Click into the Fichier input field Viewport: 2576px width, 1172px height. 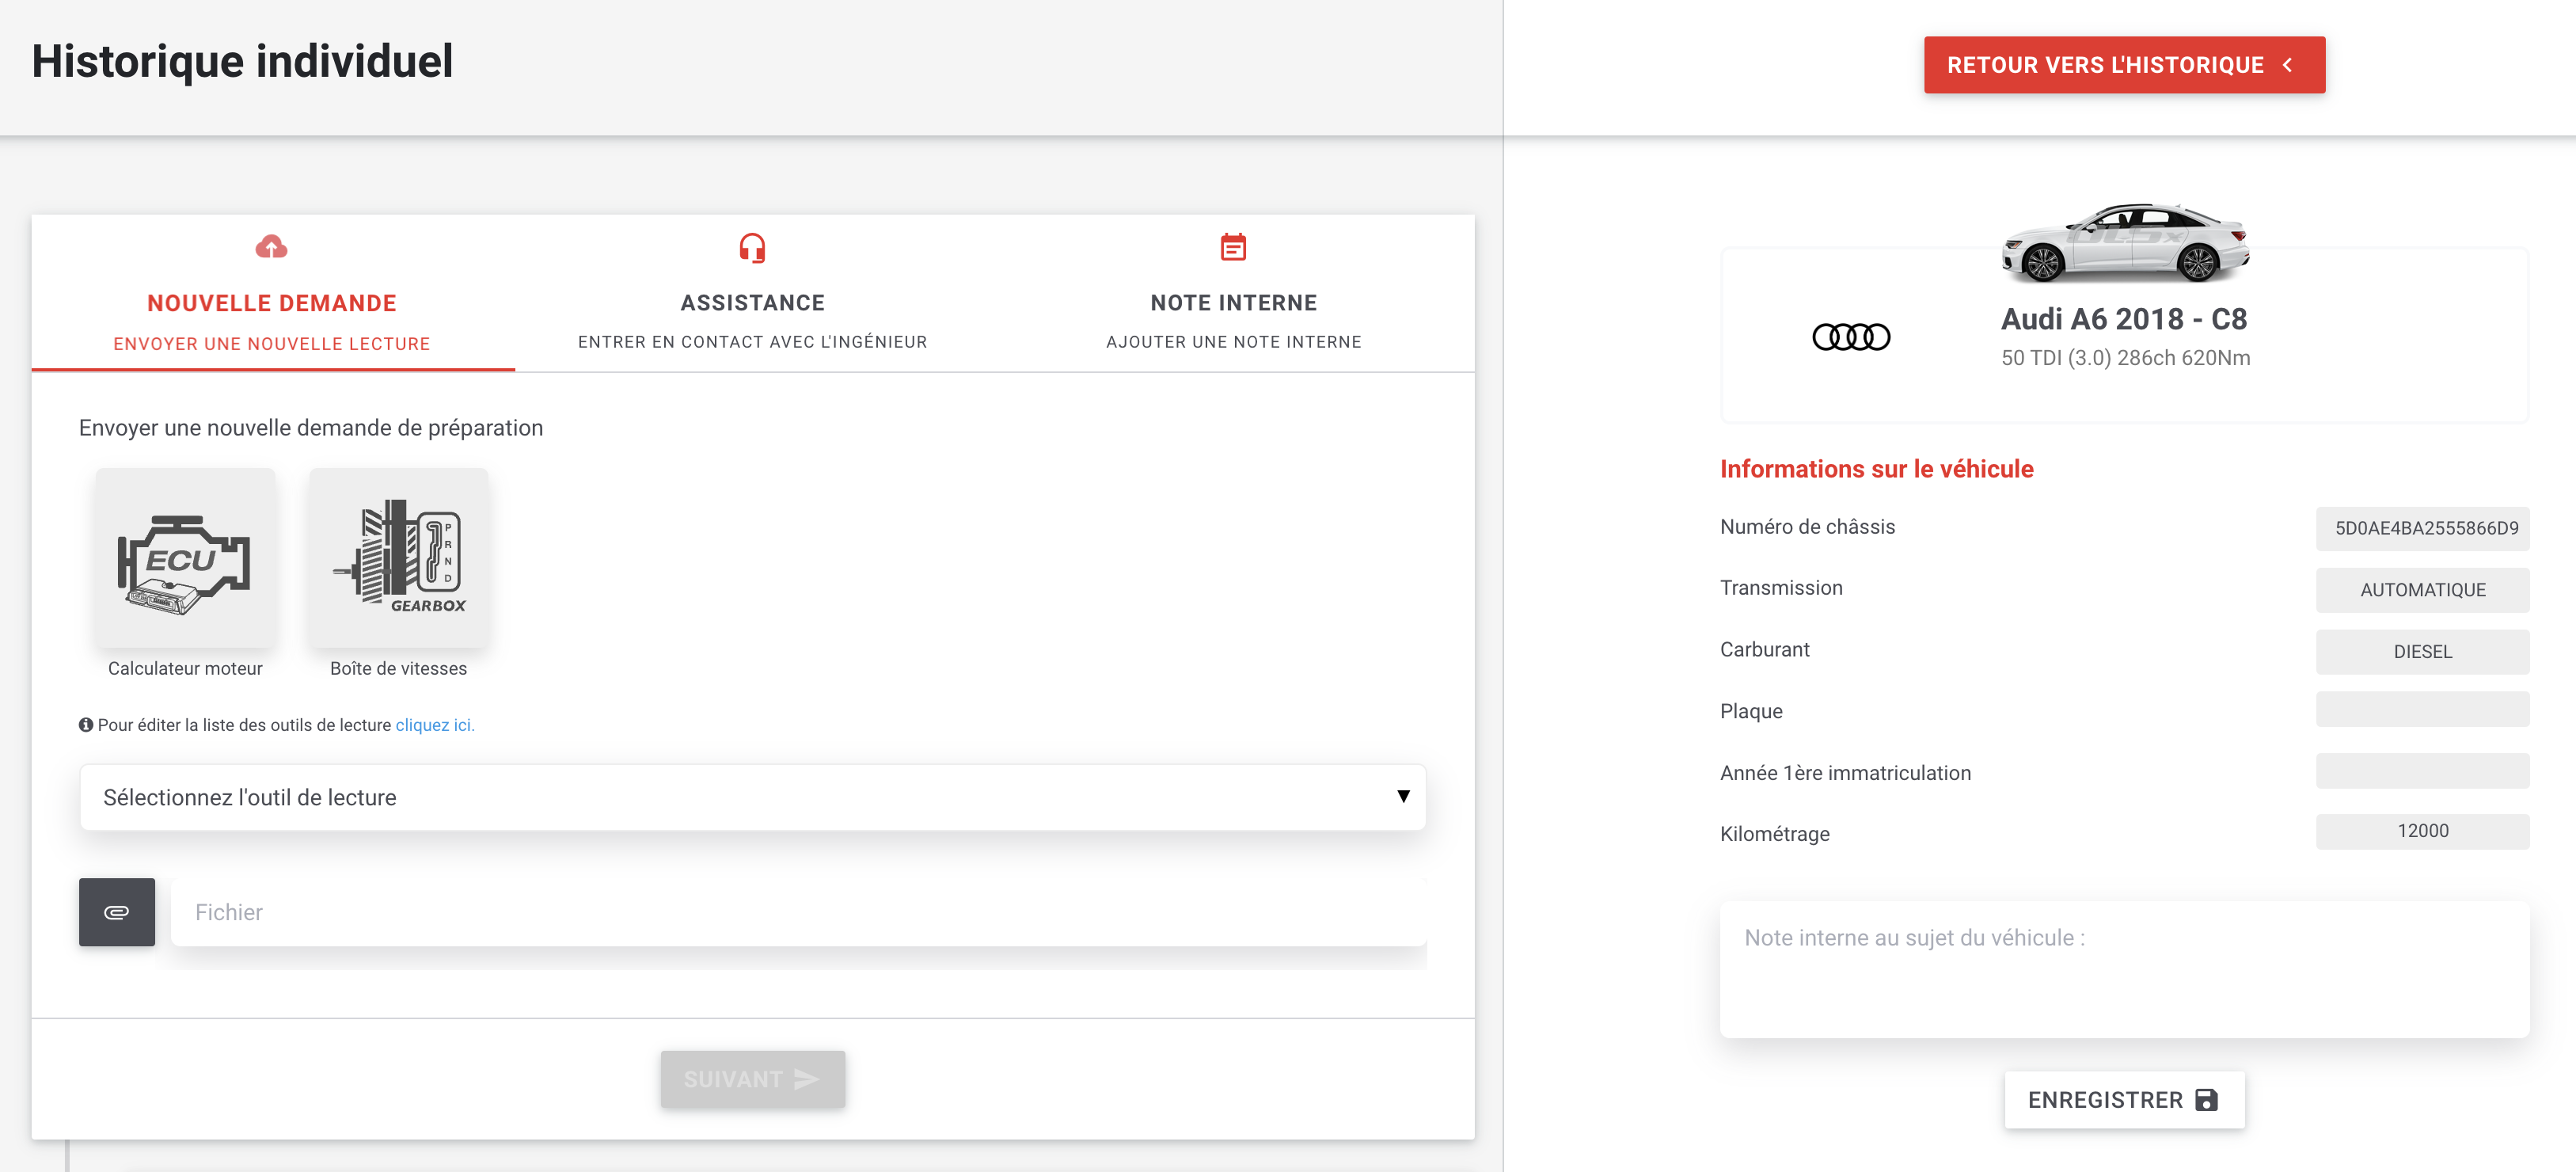[797, 912]
